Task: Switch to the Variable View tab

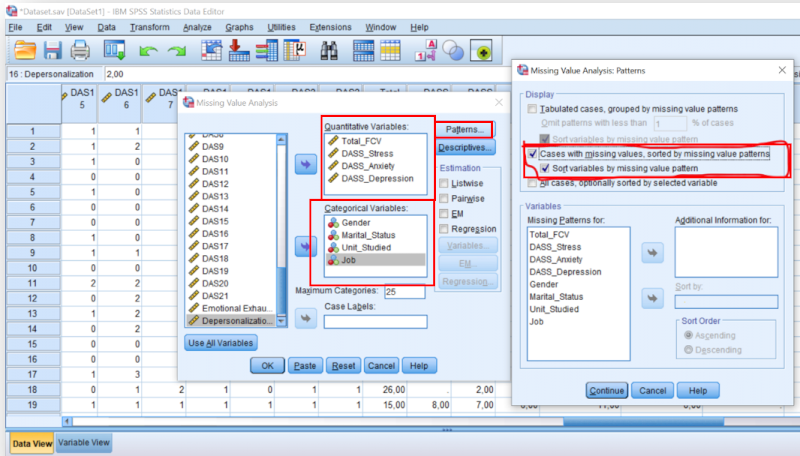Action: [84, 442]
